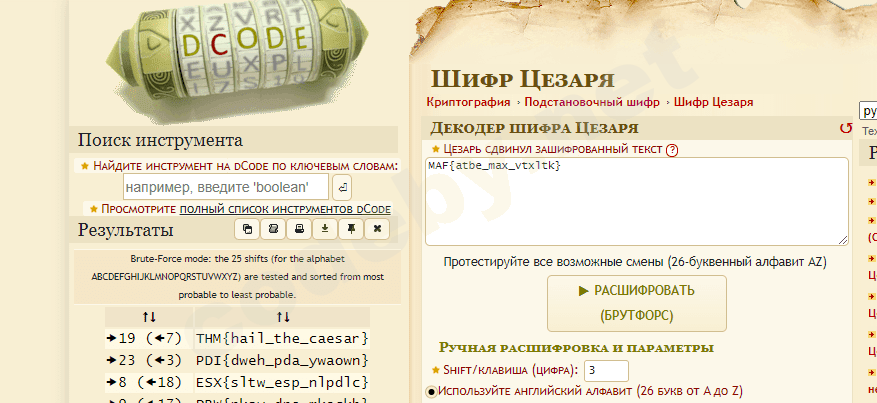
Task: Click the shift value 19 (←7)
Action: (144, 338)
